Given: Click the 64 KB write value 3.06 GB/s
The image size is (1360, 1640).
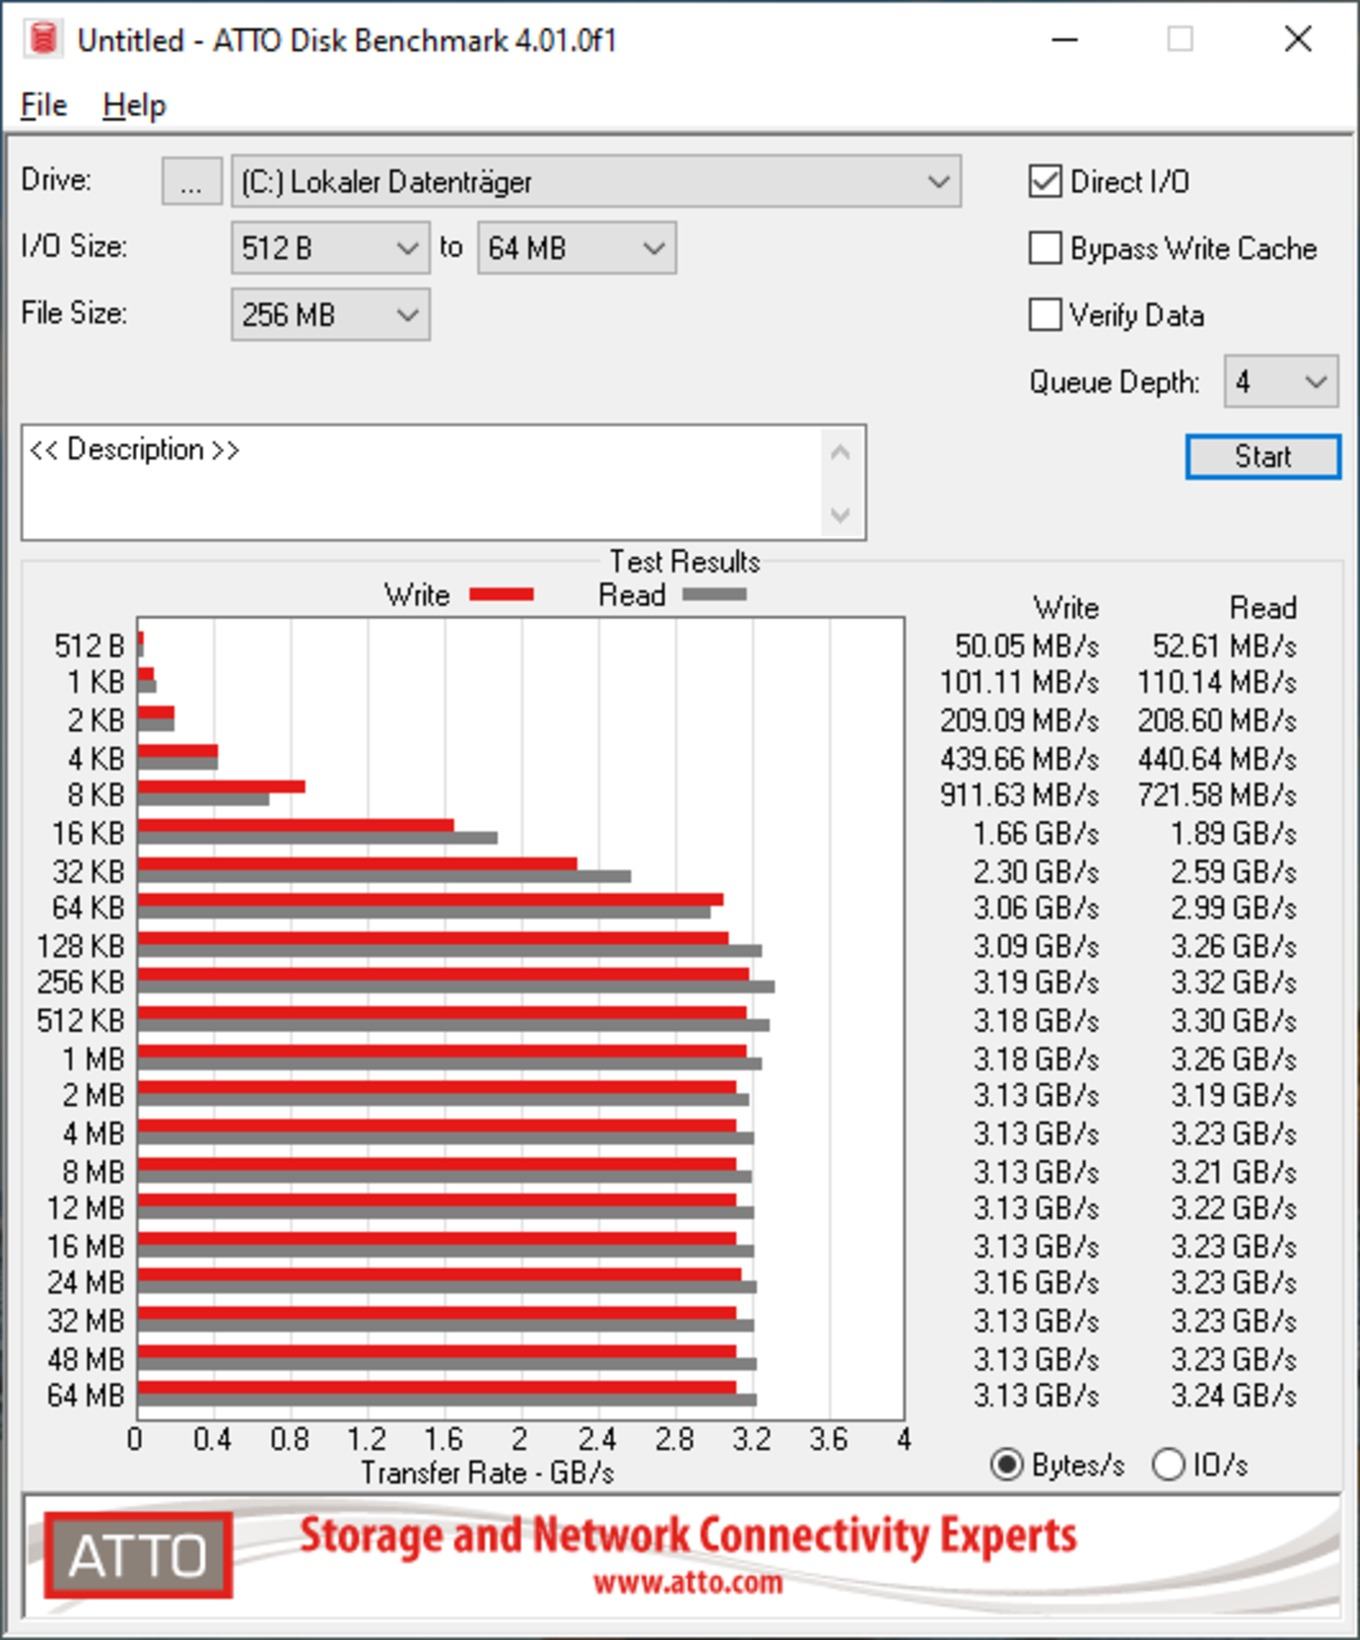Looking at the screenshot, I should coord(1036,908).
